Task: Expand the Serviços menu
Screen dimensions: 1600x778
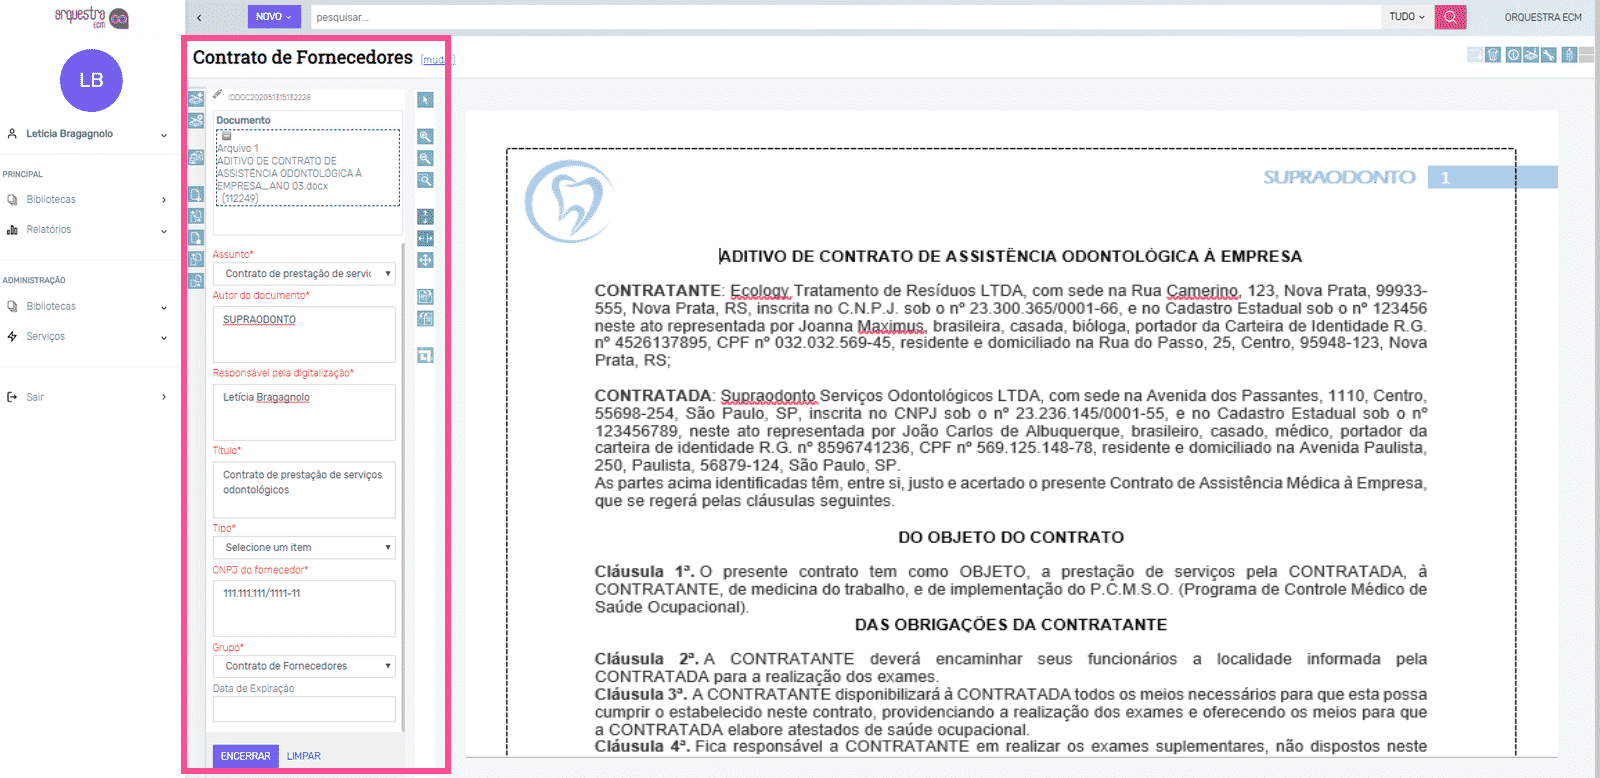Action: click(88, 337)
